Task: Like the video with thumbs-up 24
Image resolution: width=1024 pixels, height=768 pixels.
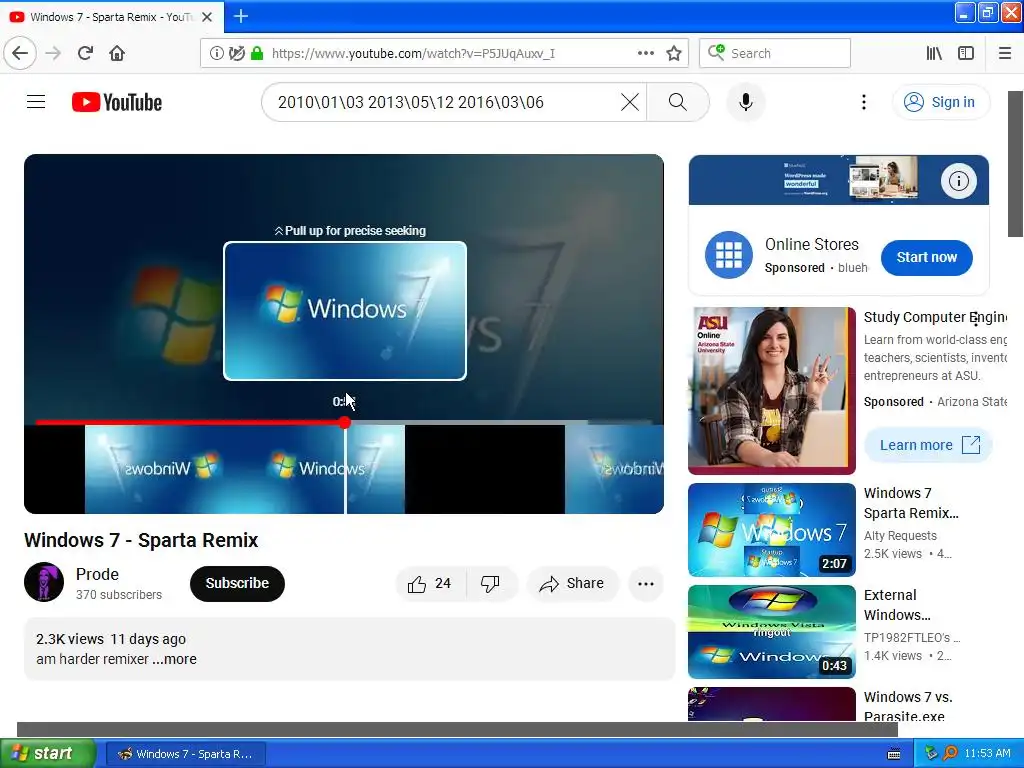Action: (x=430, y=583)
